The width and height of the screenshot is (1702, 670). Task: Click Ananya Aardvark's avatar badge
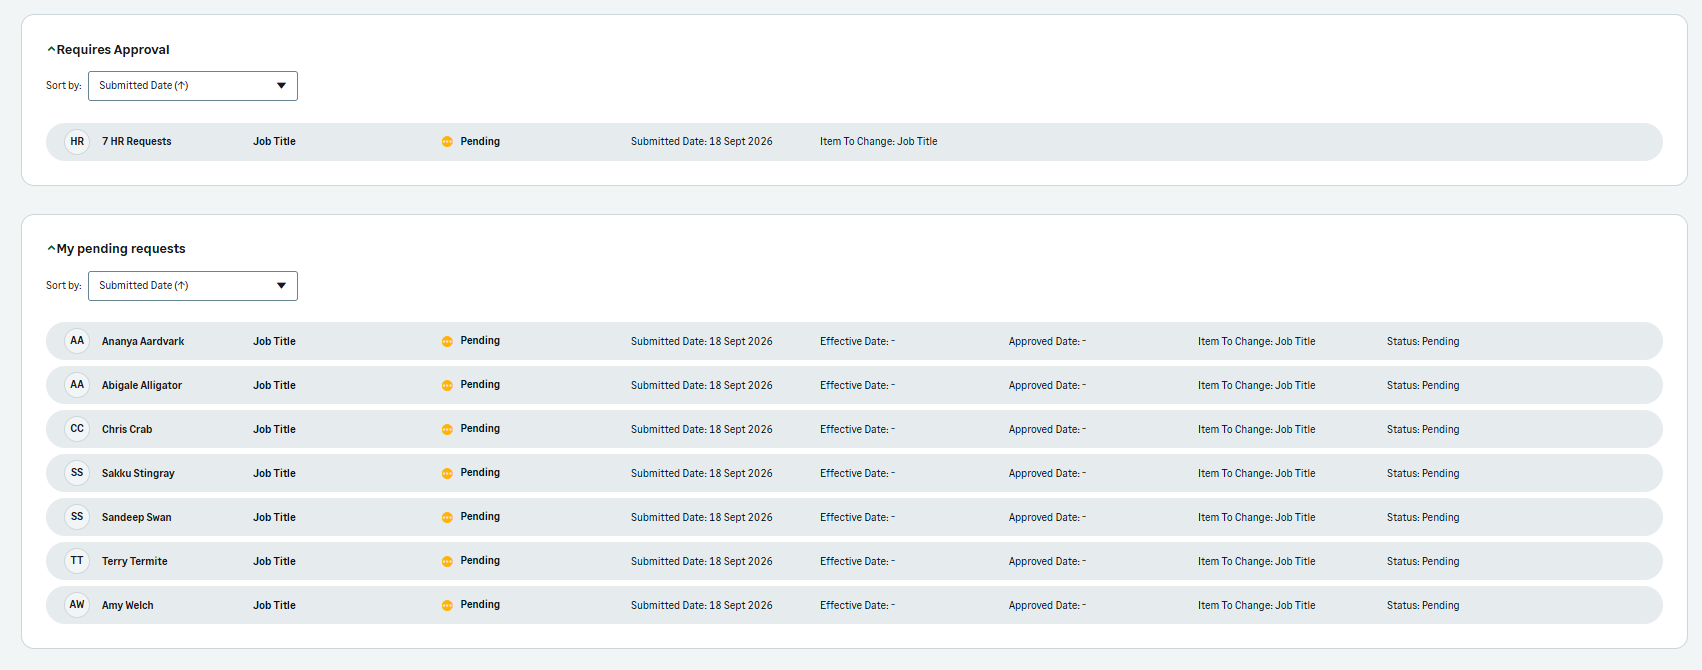(77, 341)
